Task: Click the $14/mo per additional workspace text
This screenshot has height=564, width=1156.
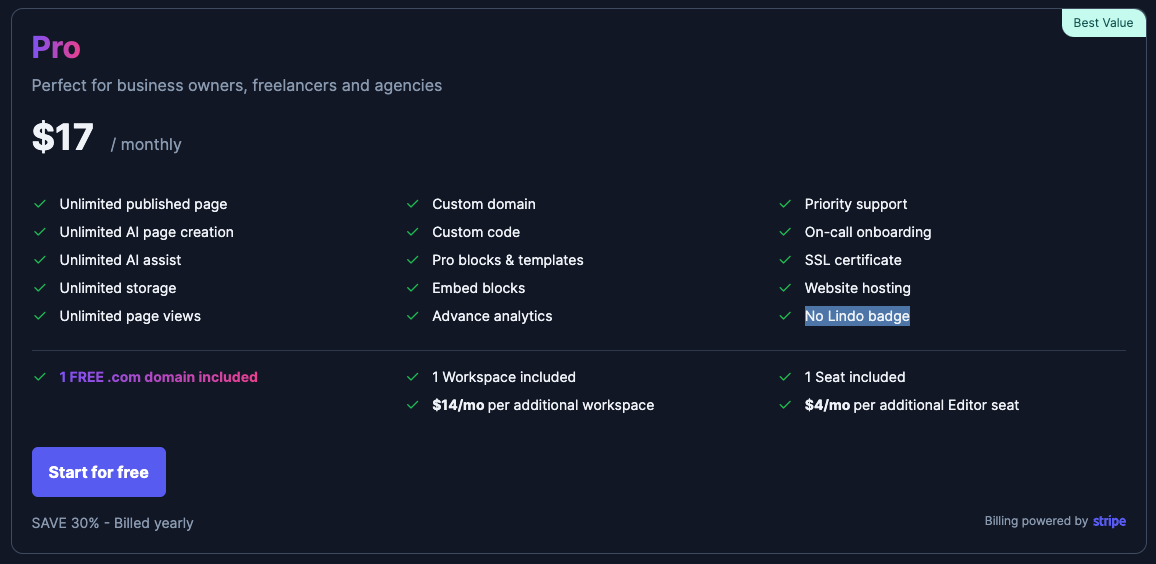Action: [543, 405]
